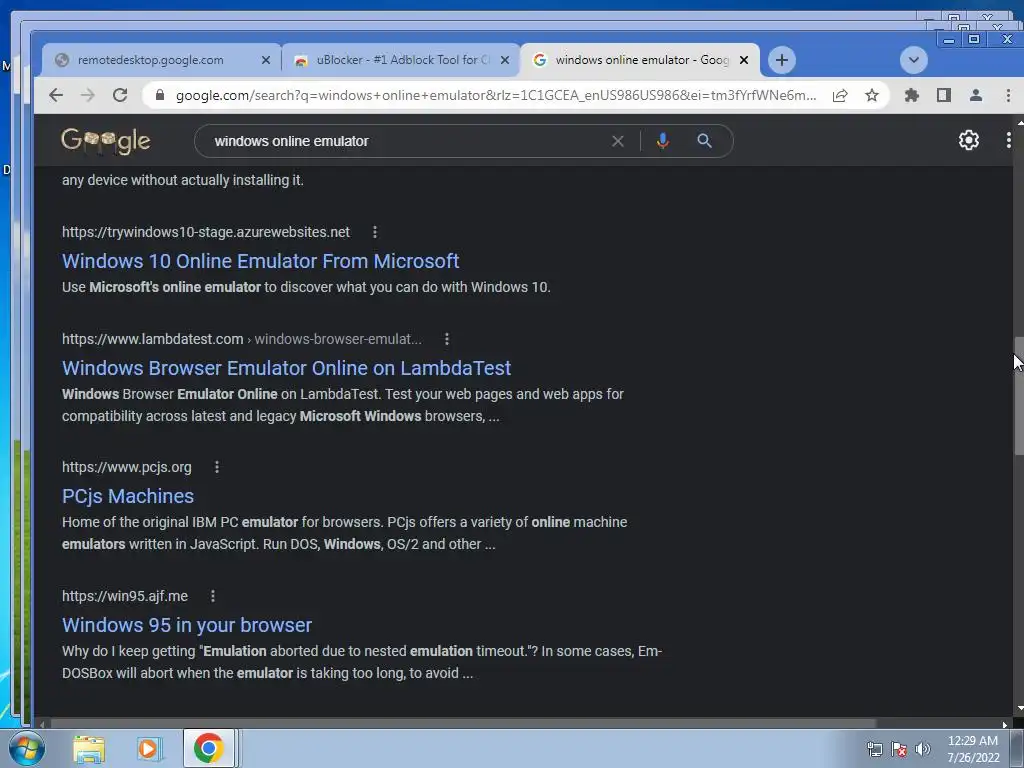Click the https://win95.ajf.me URL text
Viewport: 1024px width, 768px height.
(x=125, y=596)
